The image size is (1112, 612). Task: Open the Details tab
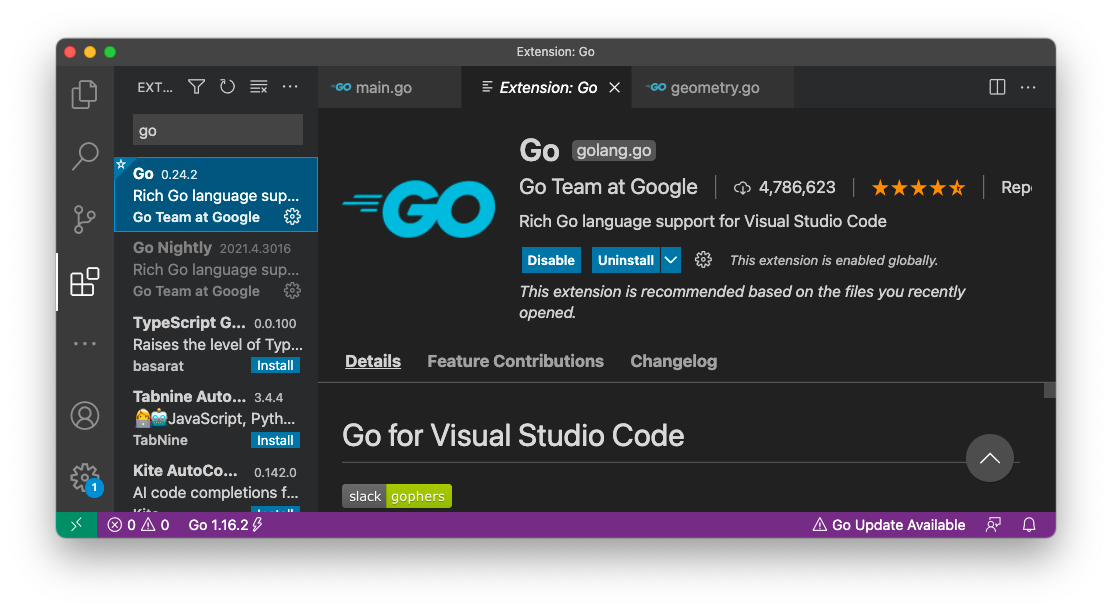[373, 361]
